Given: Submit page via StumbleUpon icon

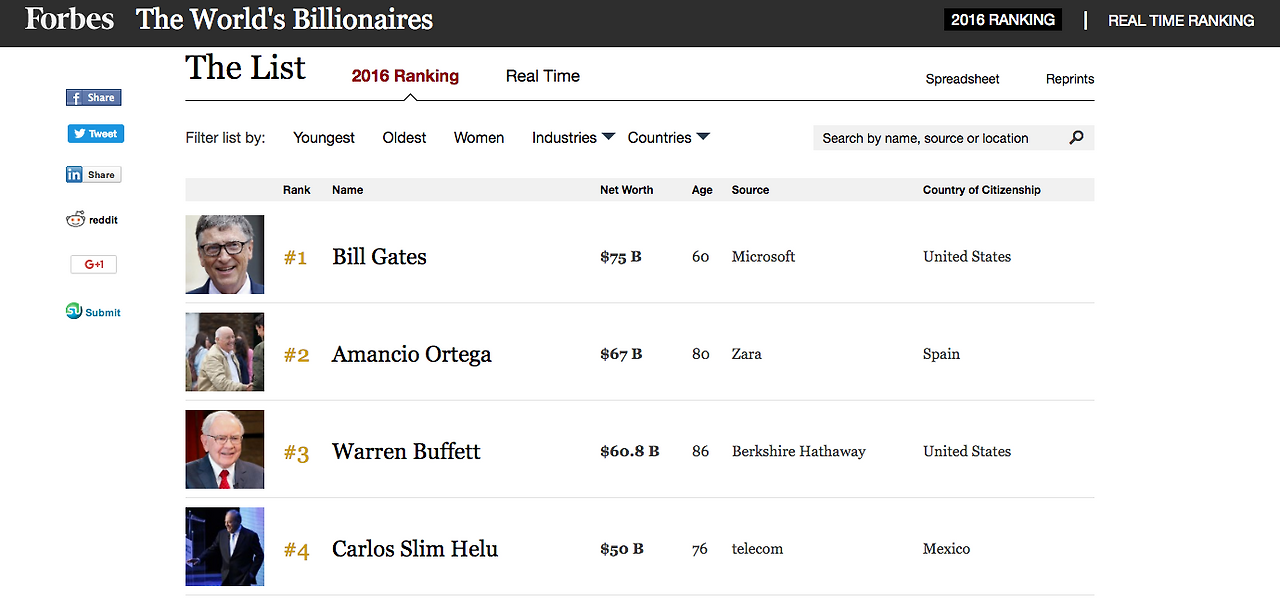Looking at the screenshot, I should [93, 312].
